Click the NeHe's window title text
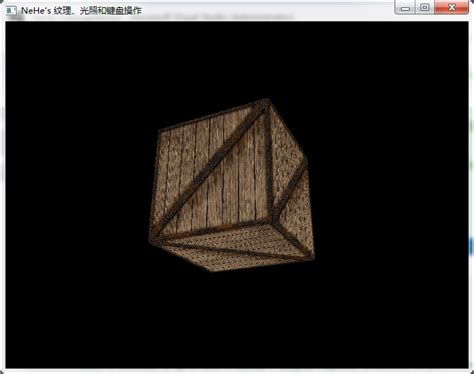 pos(81,11)
